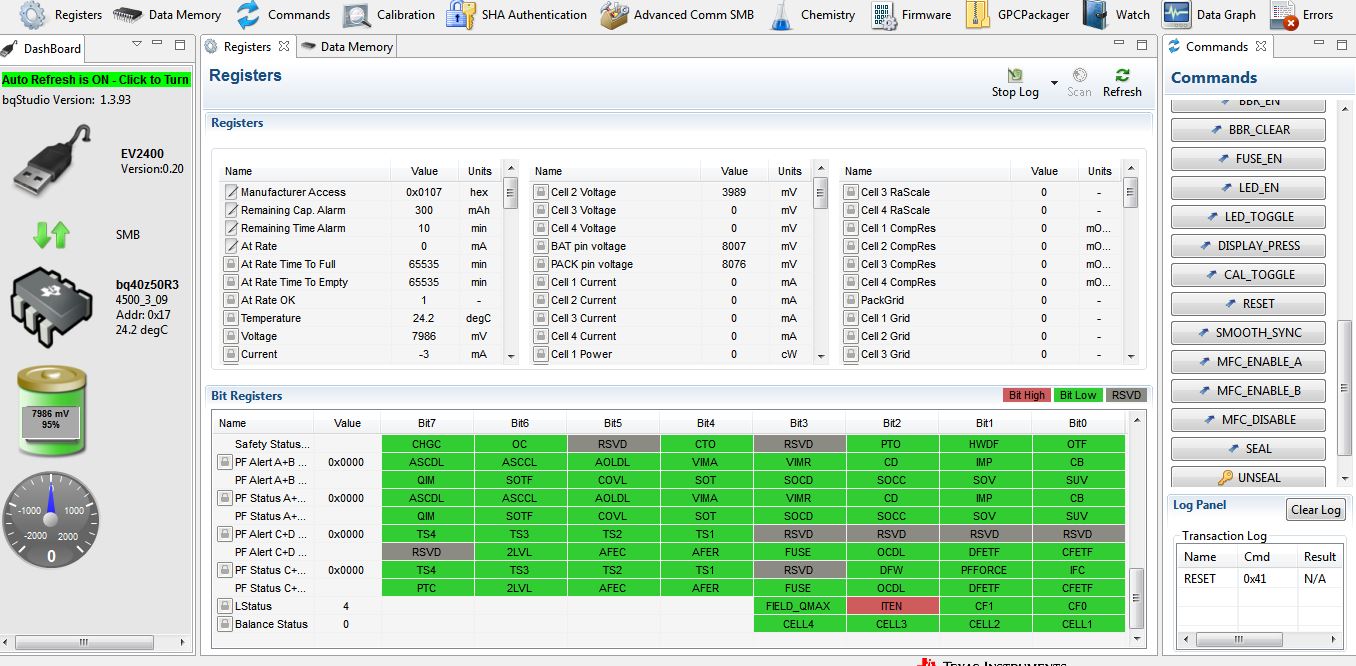Toggle the HWDF bit cell
1356x666 pixels.
click(985, 444)
